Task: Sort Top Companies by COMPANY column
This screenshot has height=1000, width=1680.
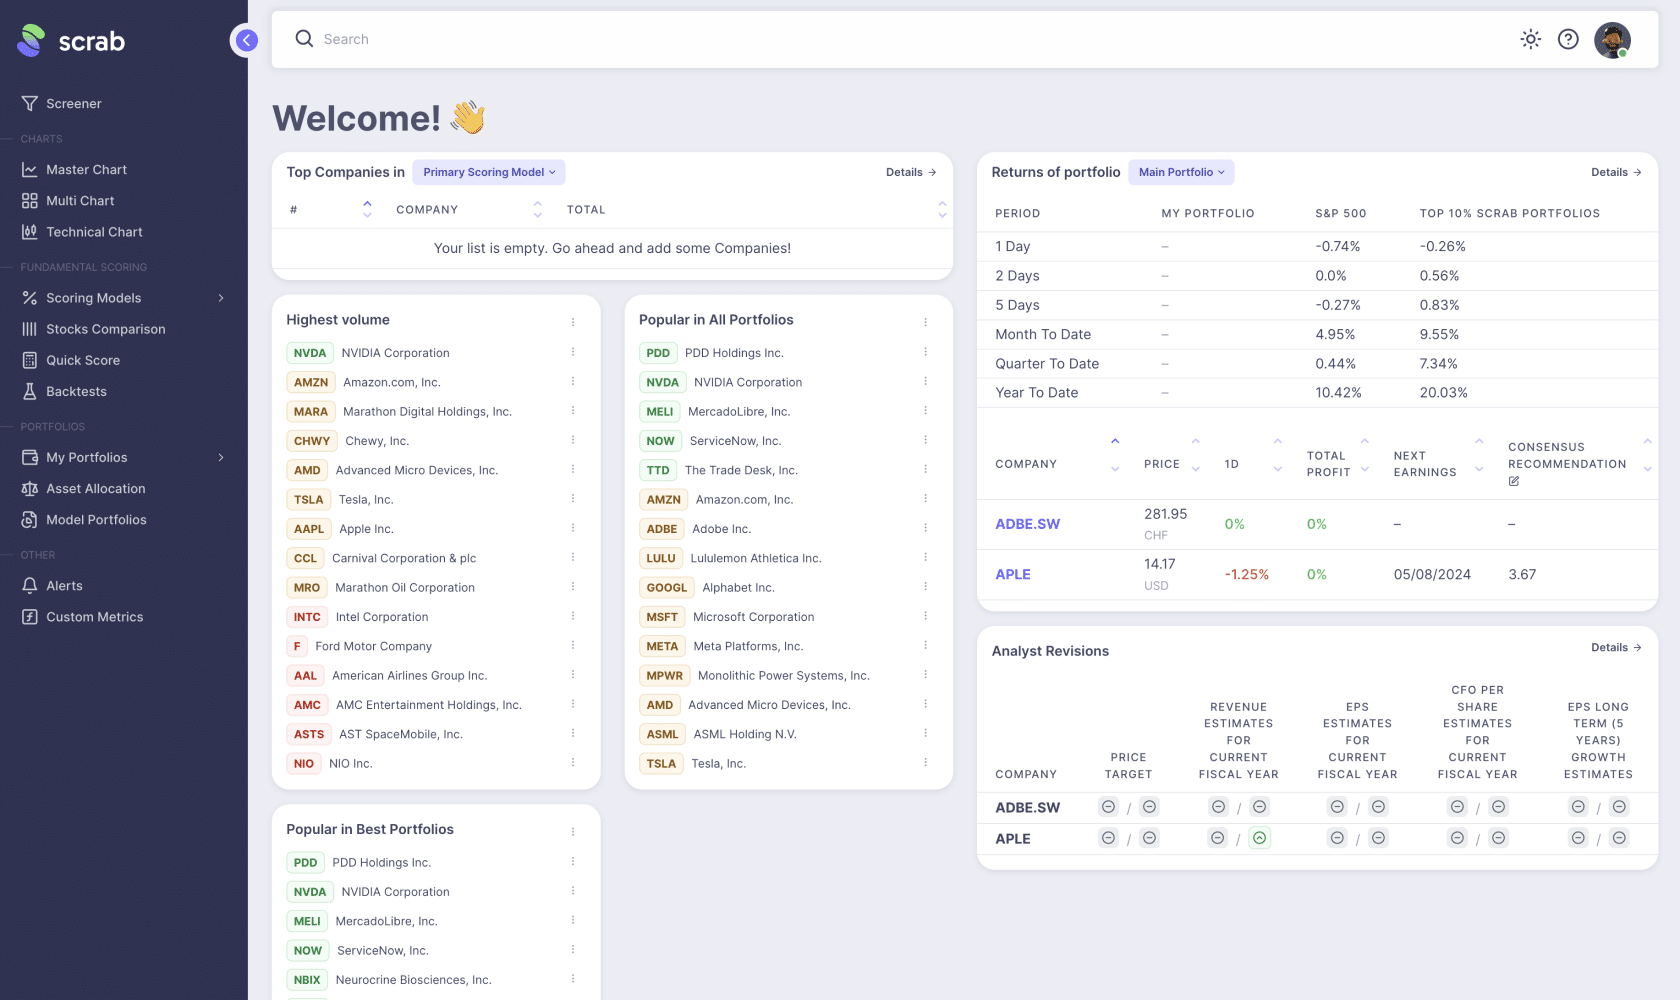Action: pos(538,209)
